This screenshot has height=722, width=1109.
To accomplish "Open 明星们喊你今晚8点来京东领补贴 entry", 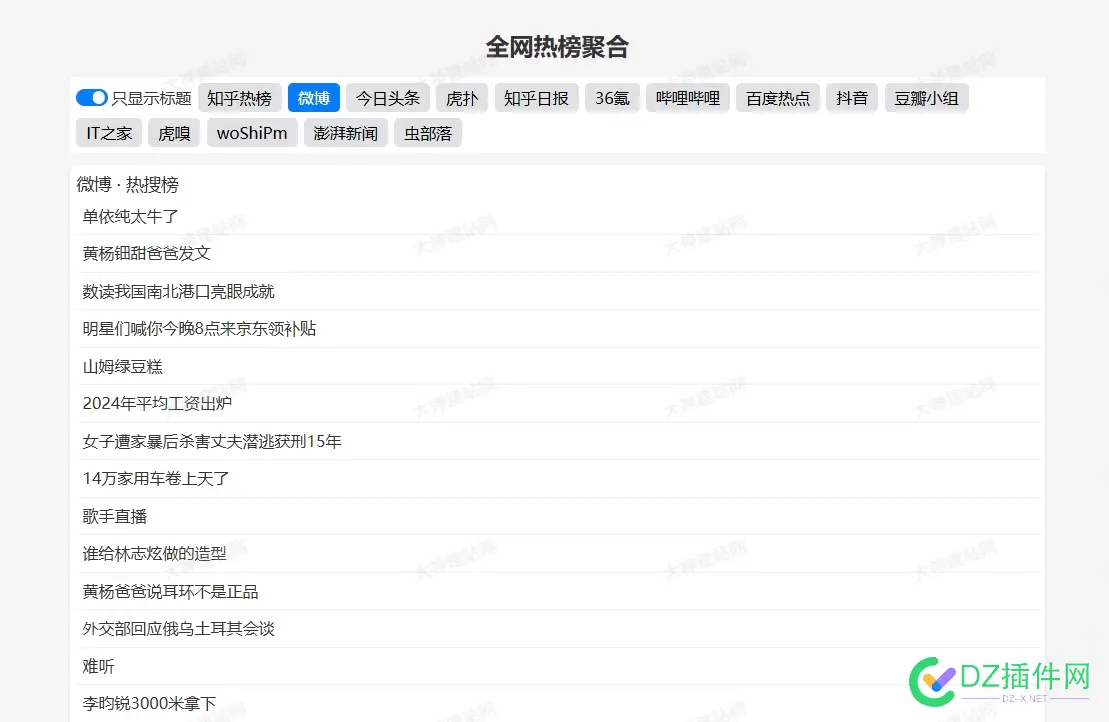I will (x=557, y=329).
